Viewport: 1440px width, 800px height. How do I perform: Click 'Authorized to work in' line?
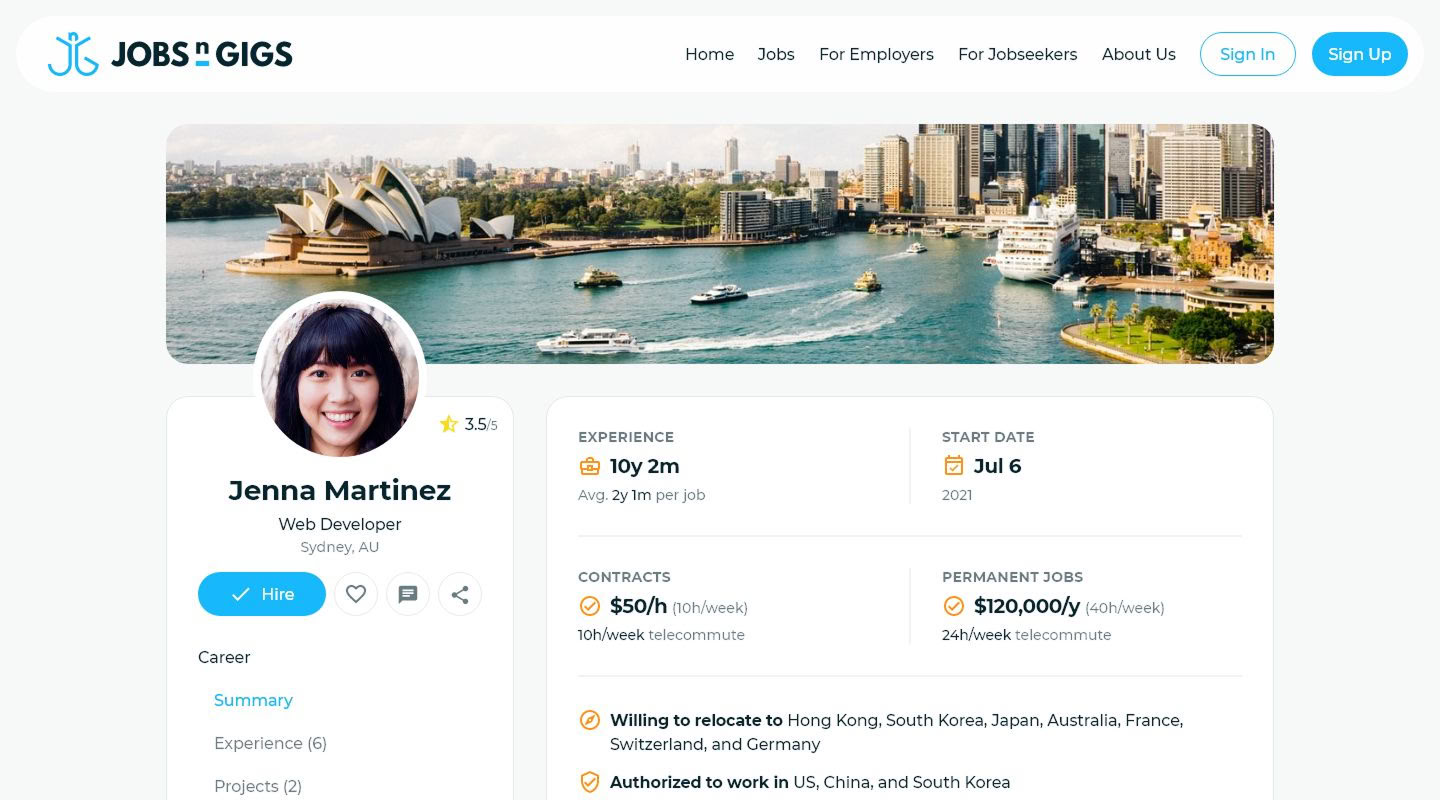810,782
